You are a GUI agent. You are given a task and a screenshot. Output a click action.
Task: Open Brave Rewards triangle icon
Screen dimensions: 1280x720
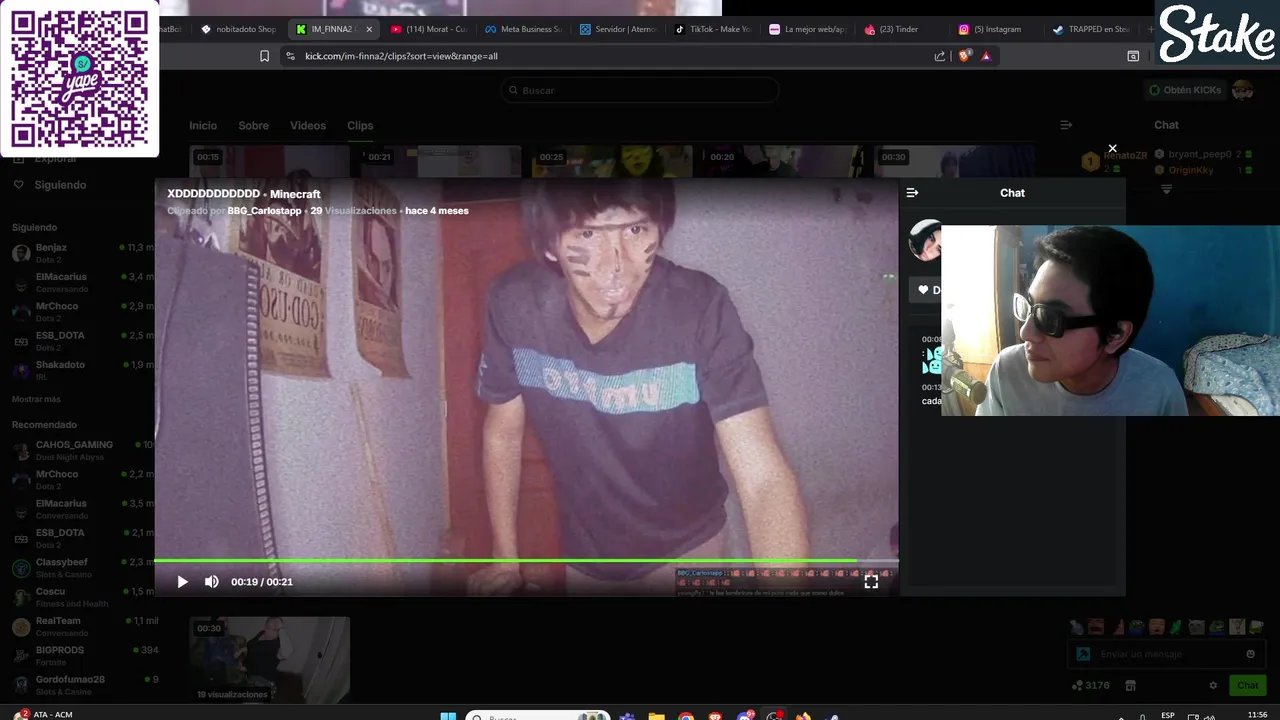pos(986,56)
